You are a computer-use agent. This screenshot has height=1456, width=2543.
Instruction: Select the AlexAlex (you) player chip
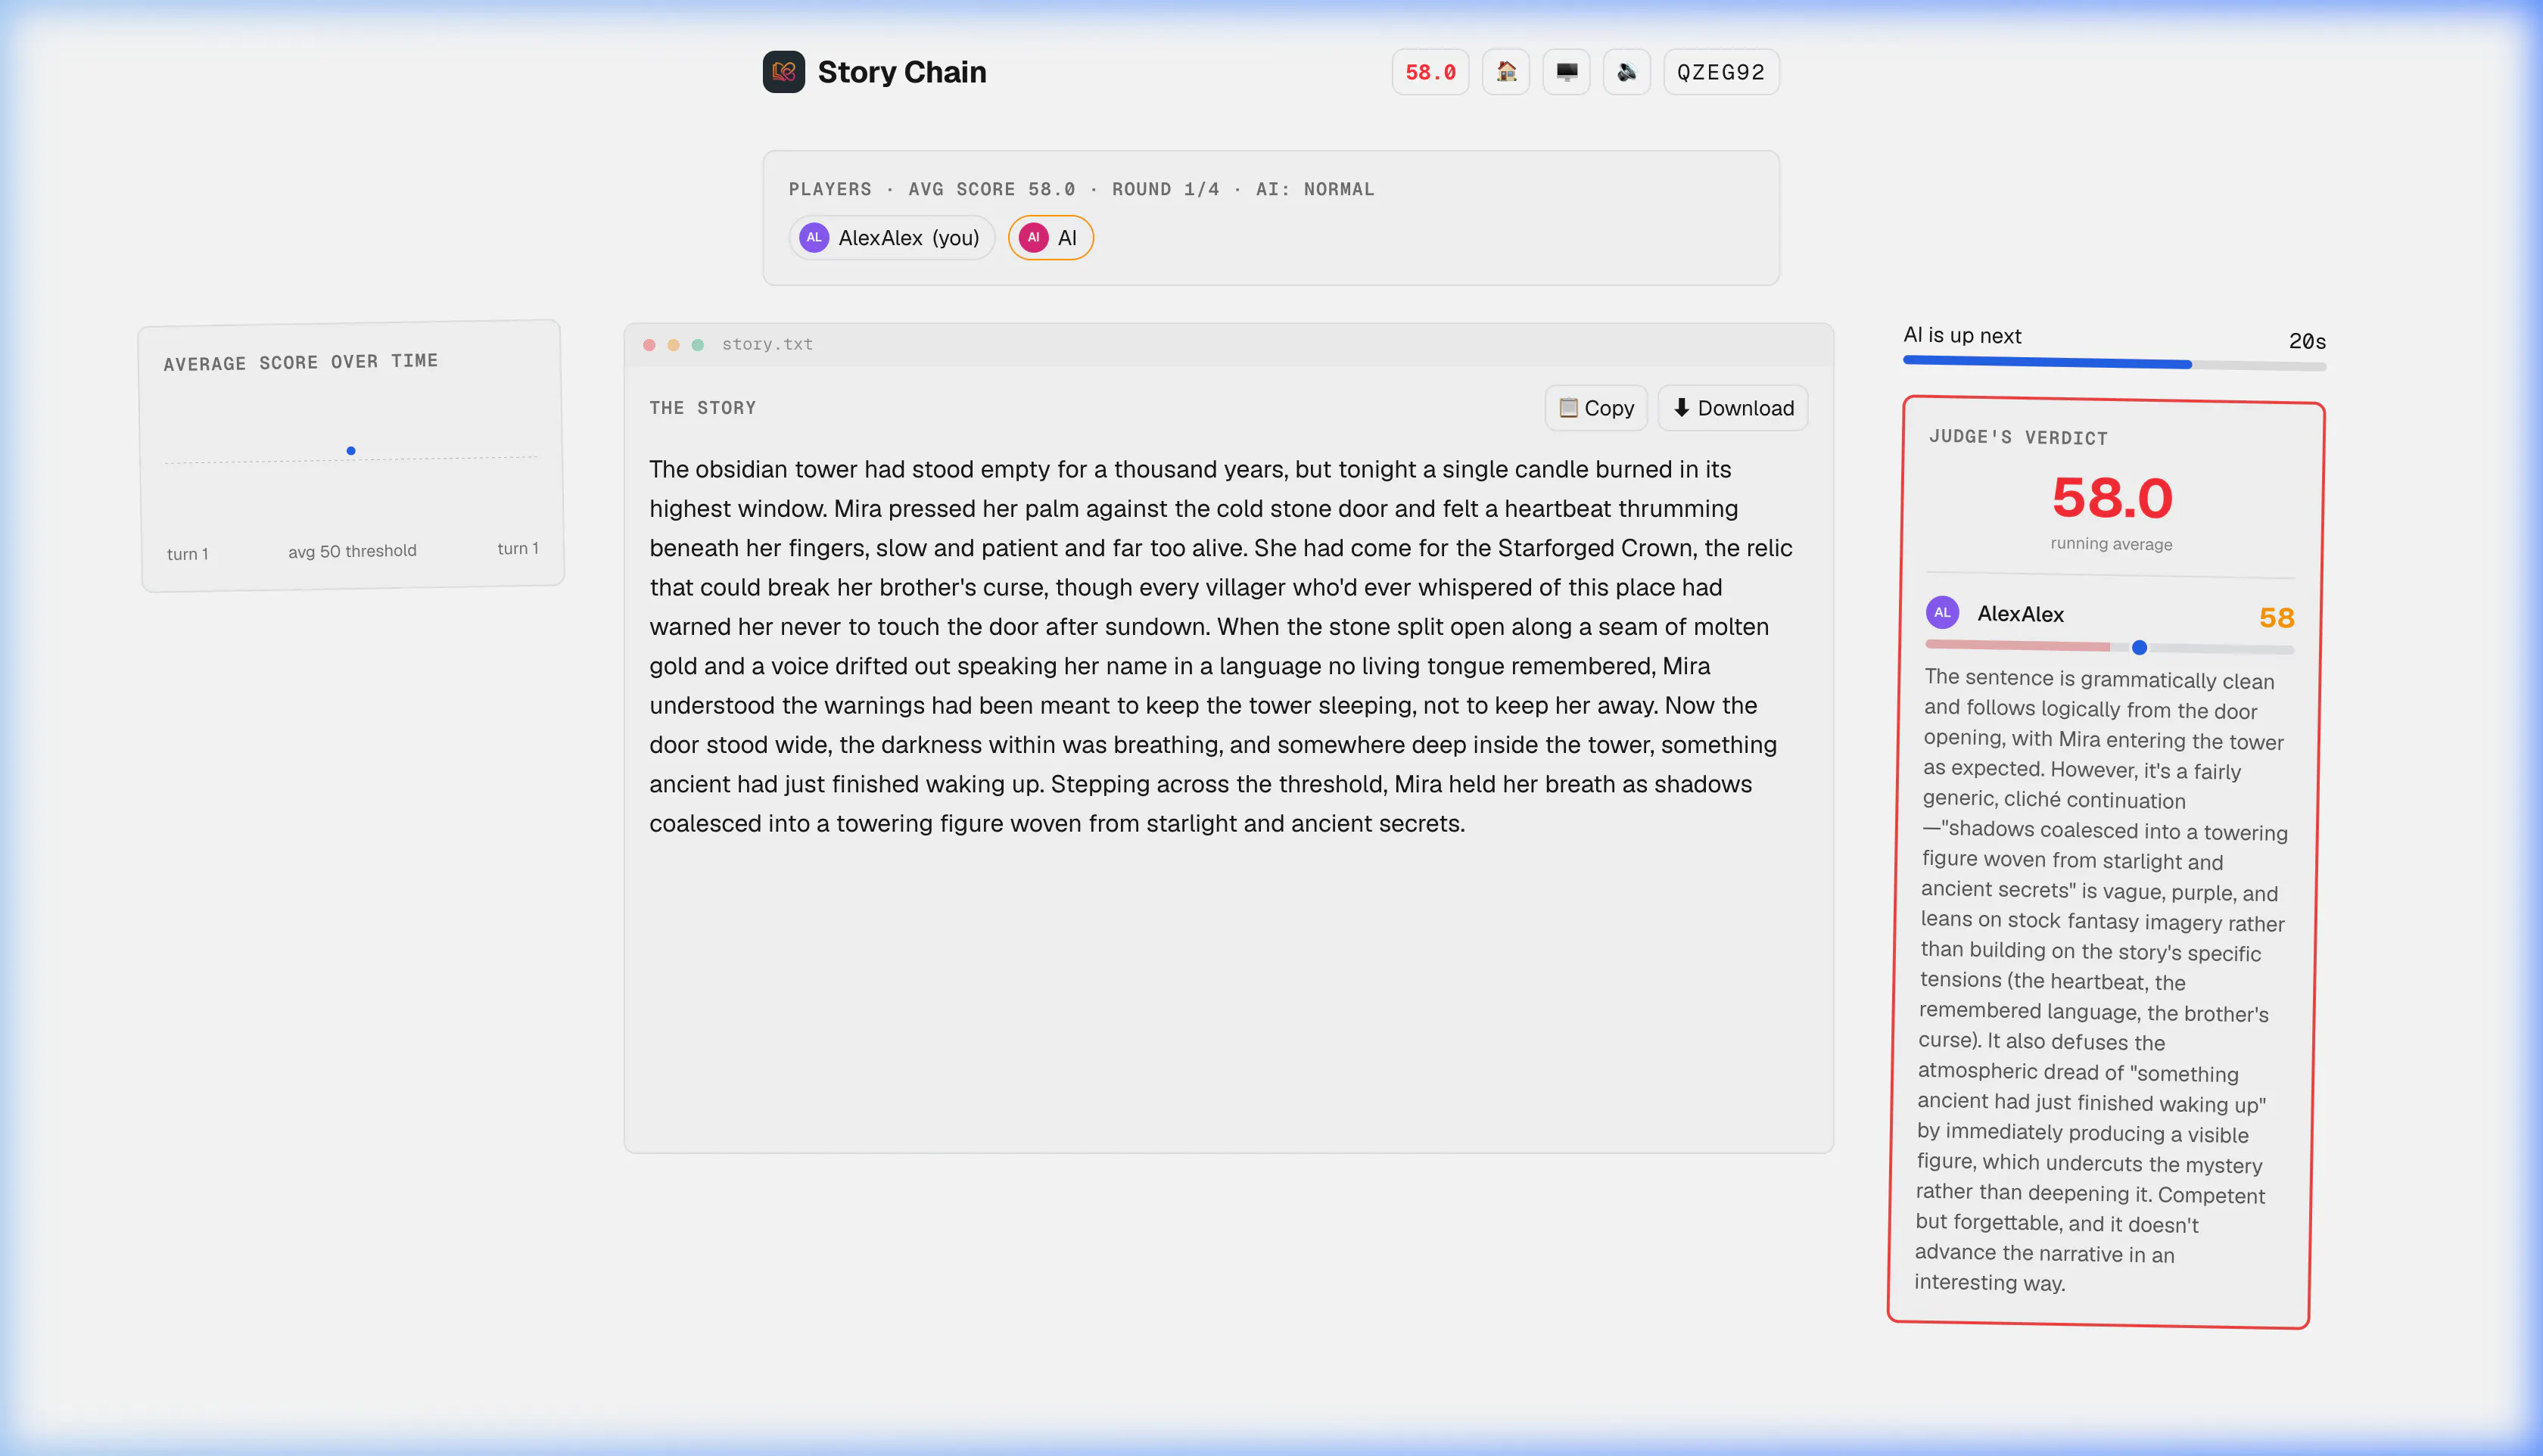tap(891, 238)
